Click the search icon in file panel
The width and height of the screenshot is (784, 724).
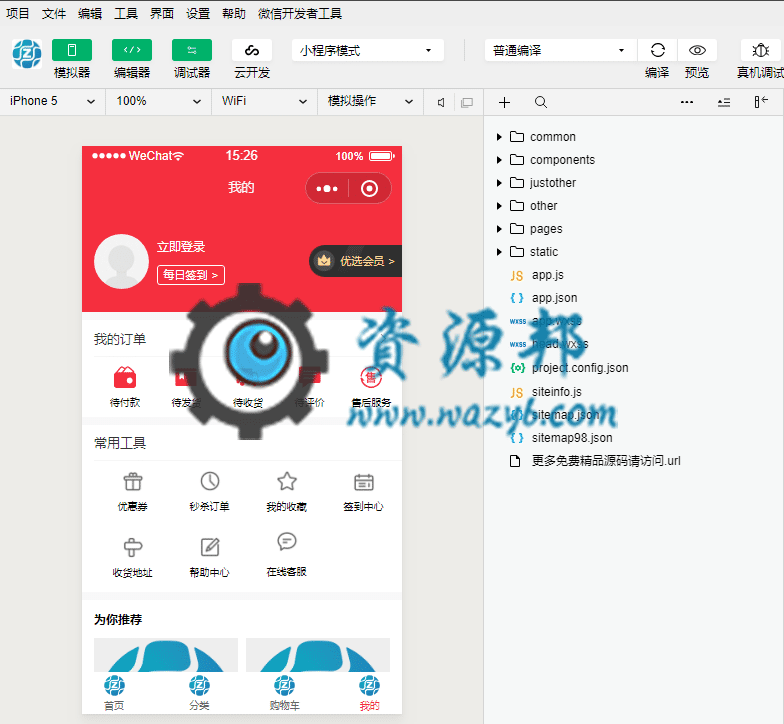point(540,102)
